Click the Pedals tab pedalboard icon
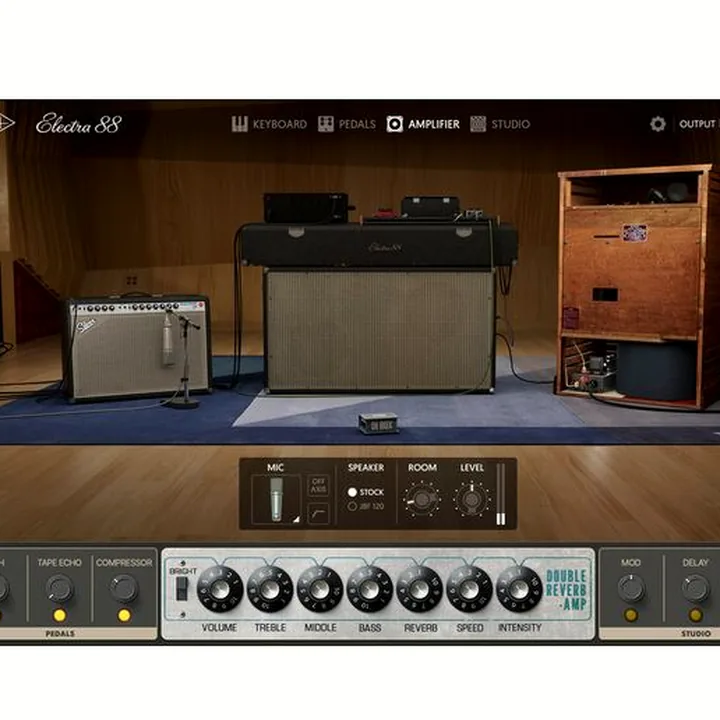The image size is (720, 720). coord(326,124)
